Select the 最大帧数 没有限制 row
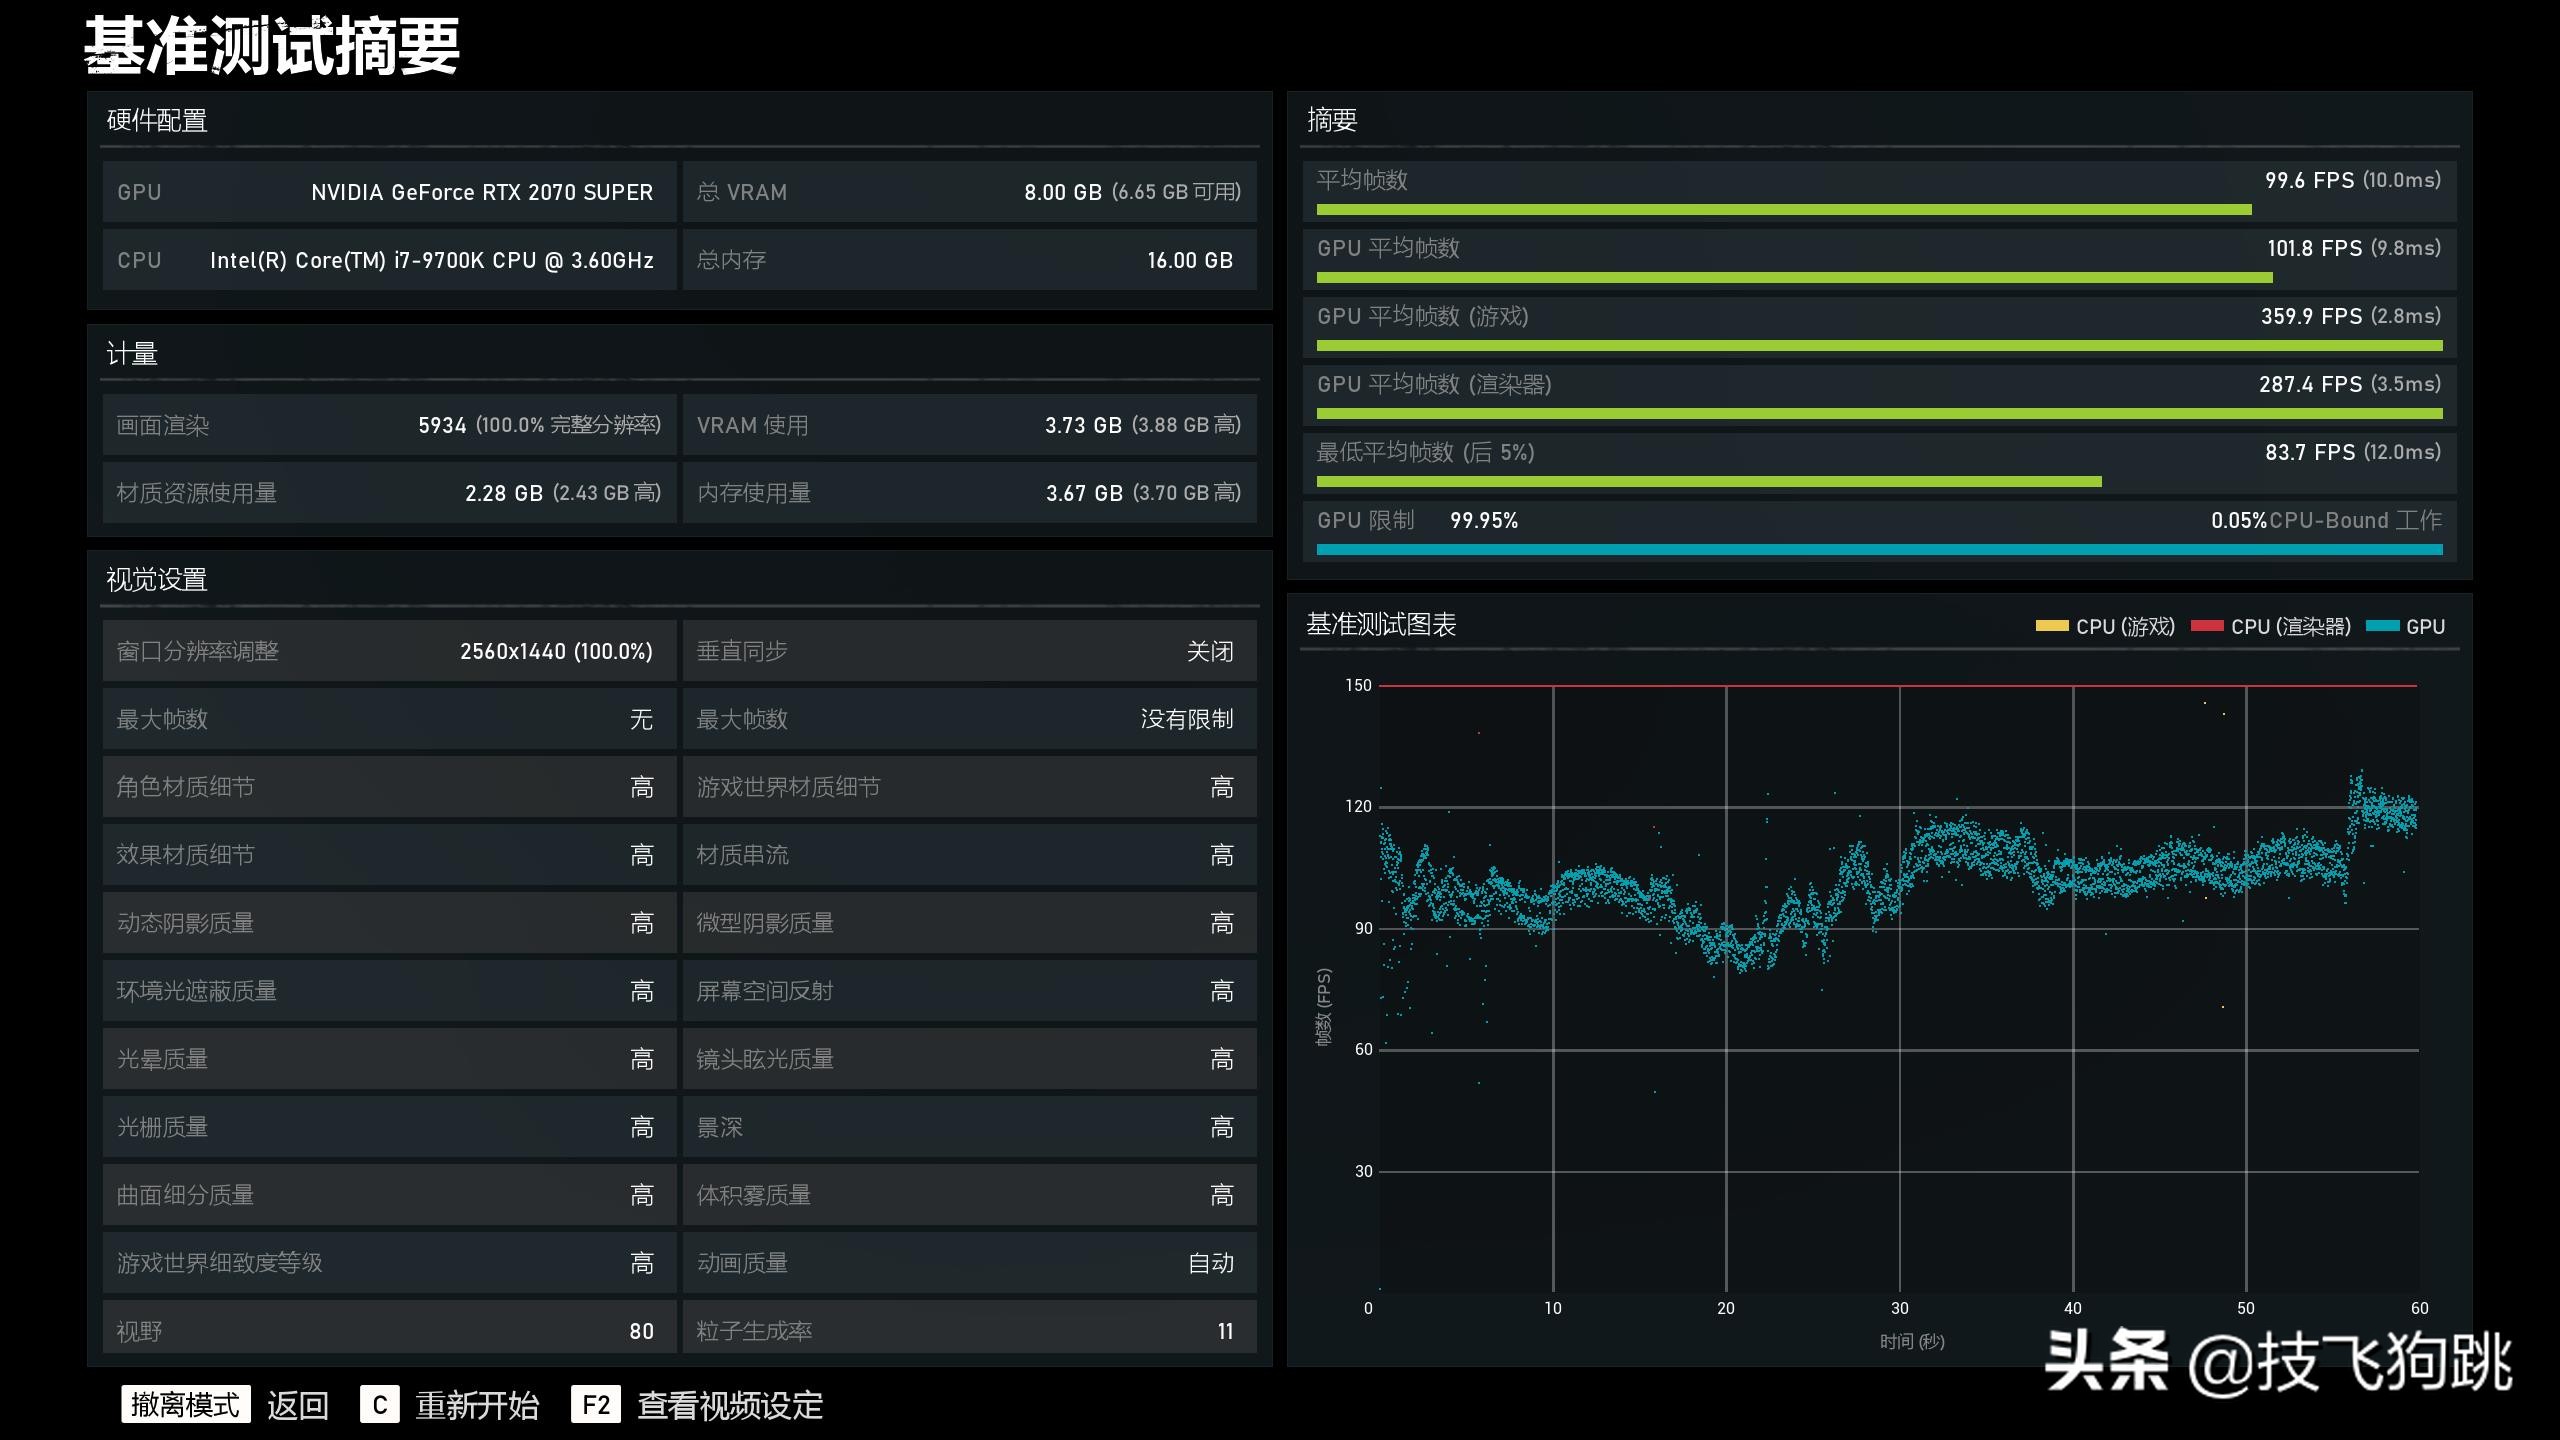This screenshot has width=2560, height=1440. [x=968, y=719]
